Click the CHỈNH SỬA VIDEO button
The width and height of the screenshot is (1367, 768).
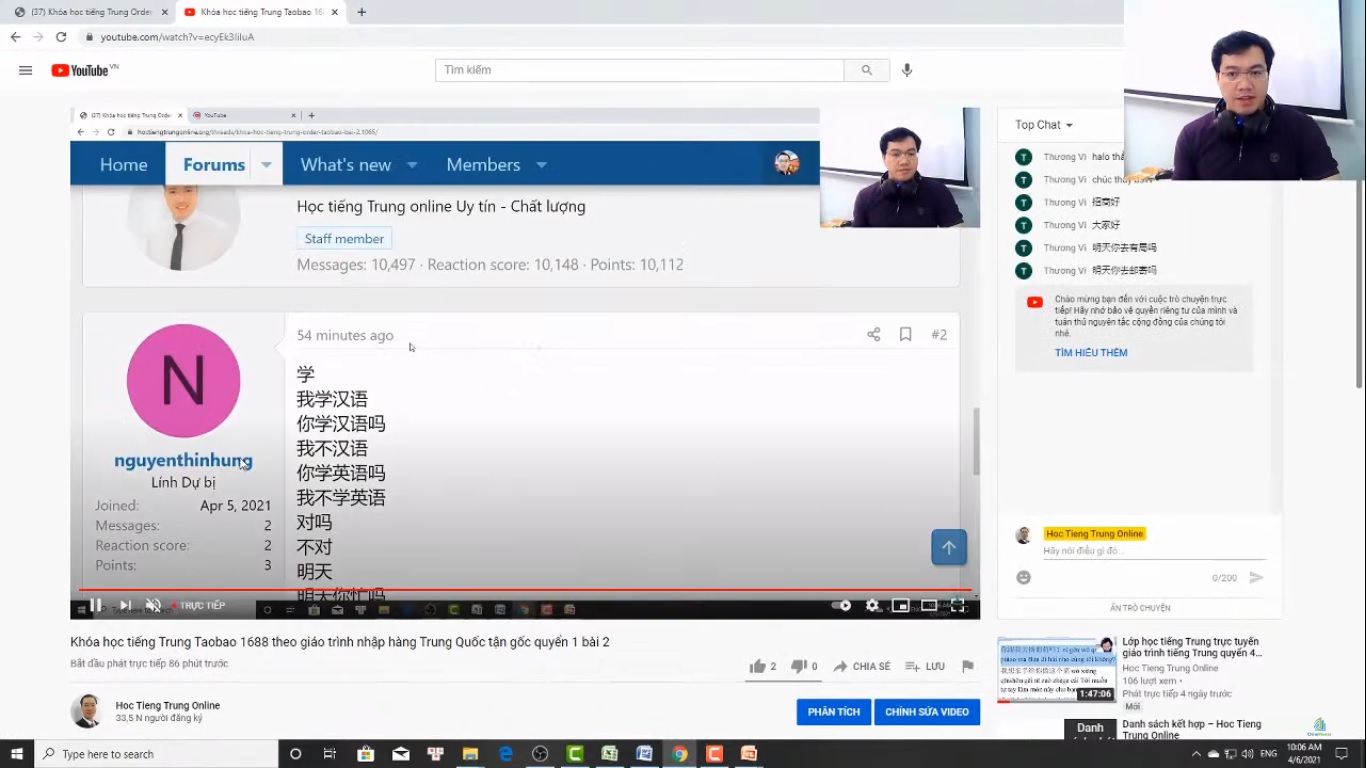click(x=926, y=712)
